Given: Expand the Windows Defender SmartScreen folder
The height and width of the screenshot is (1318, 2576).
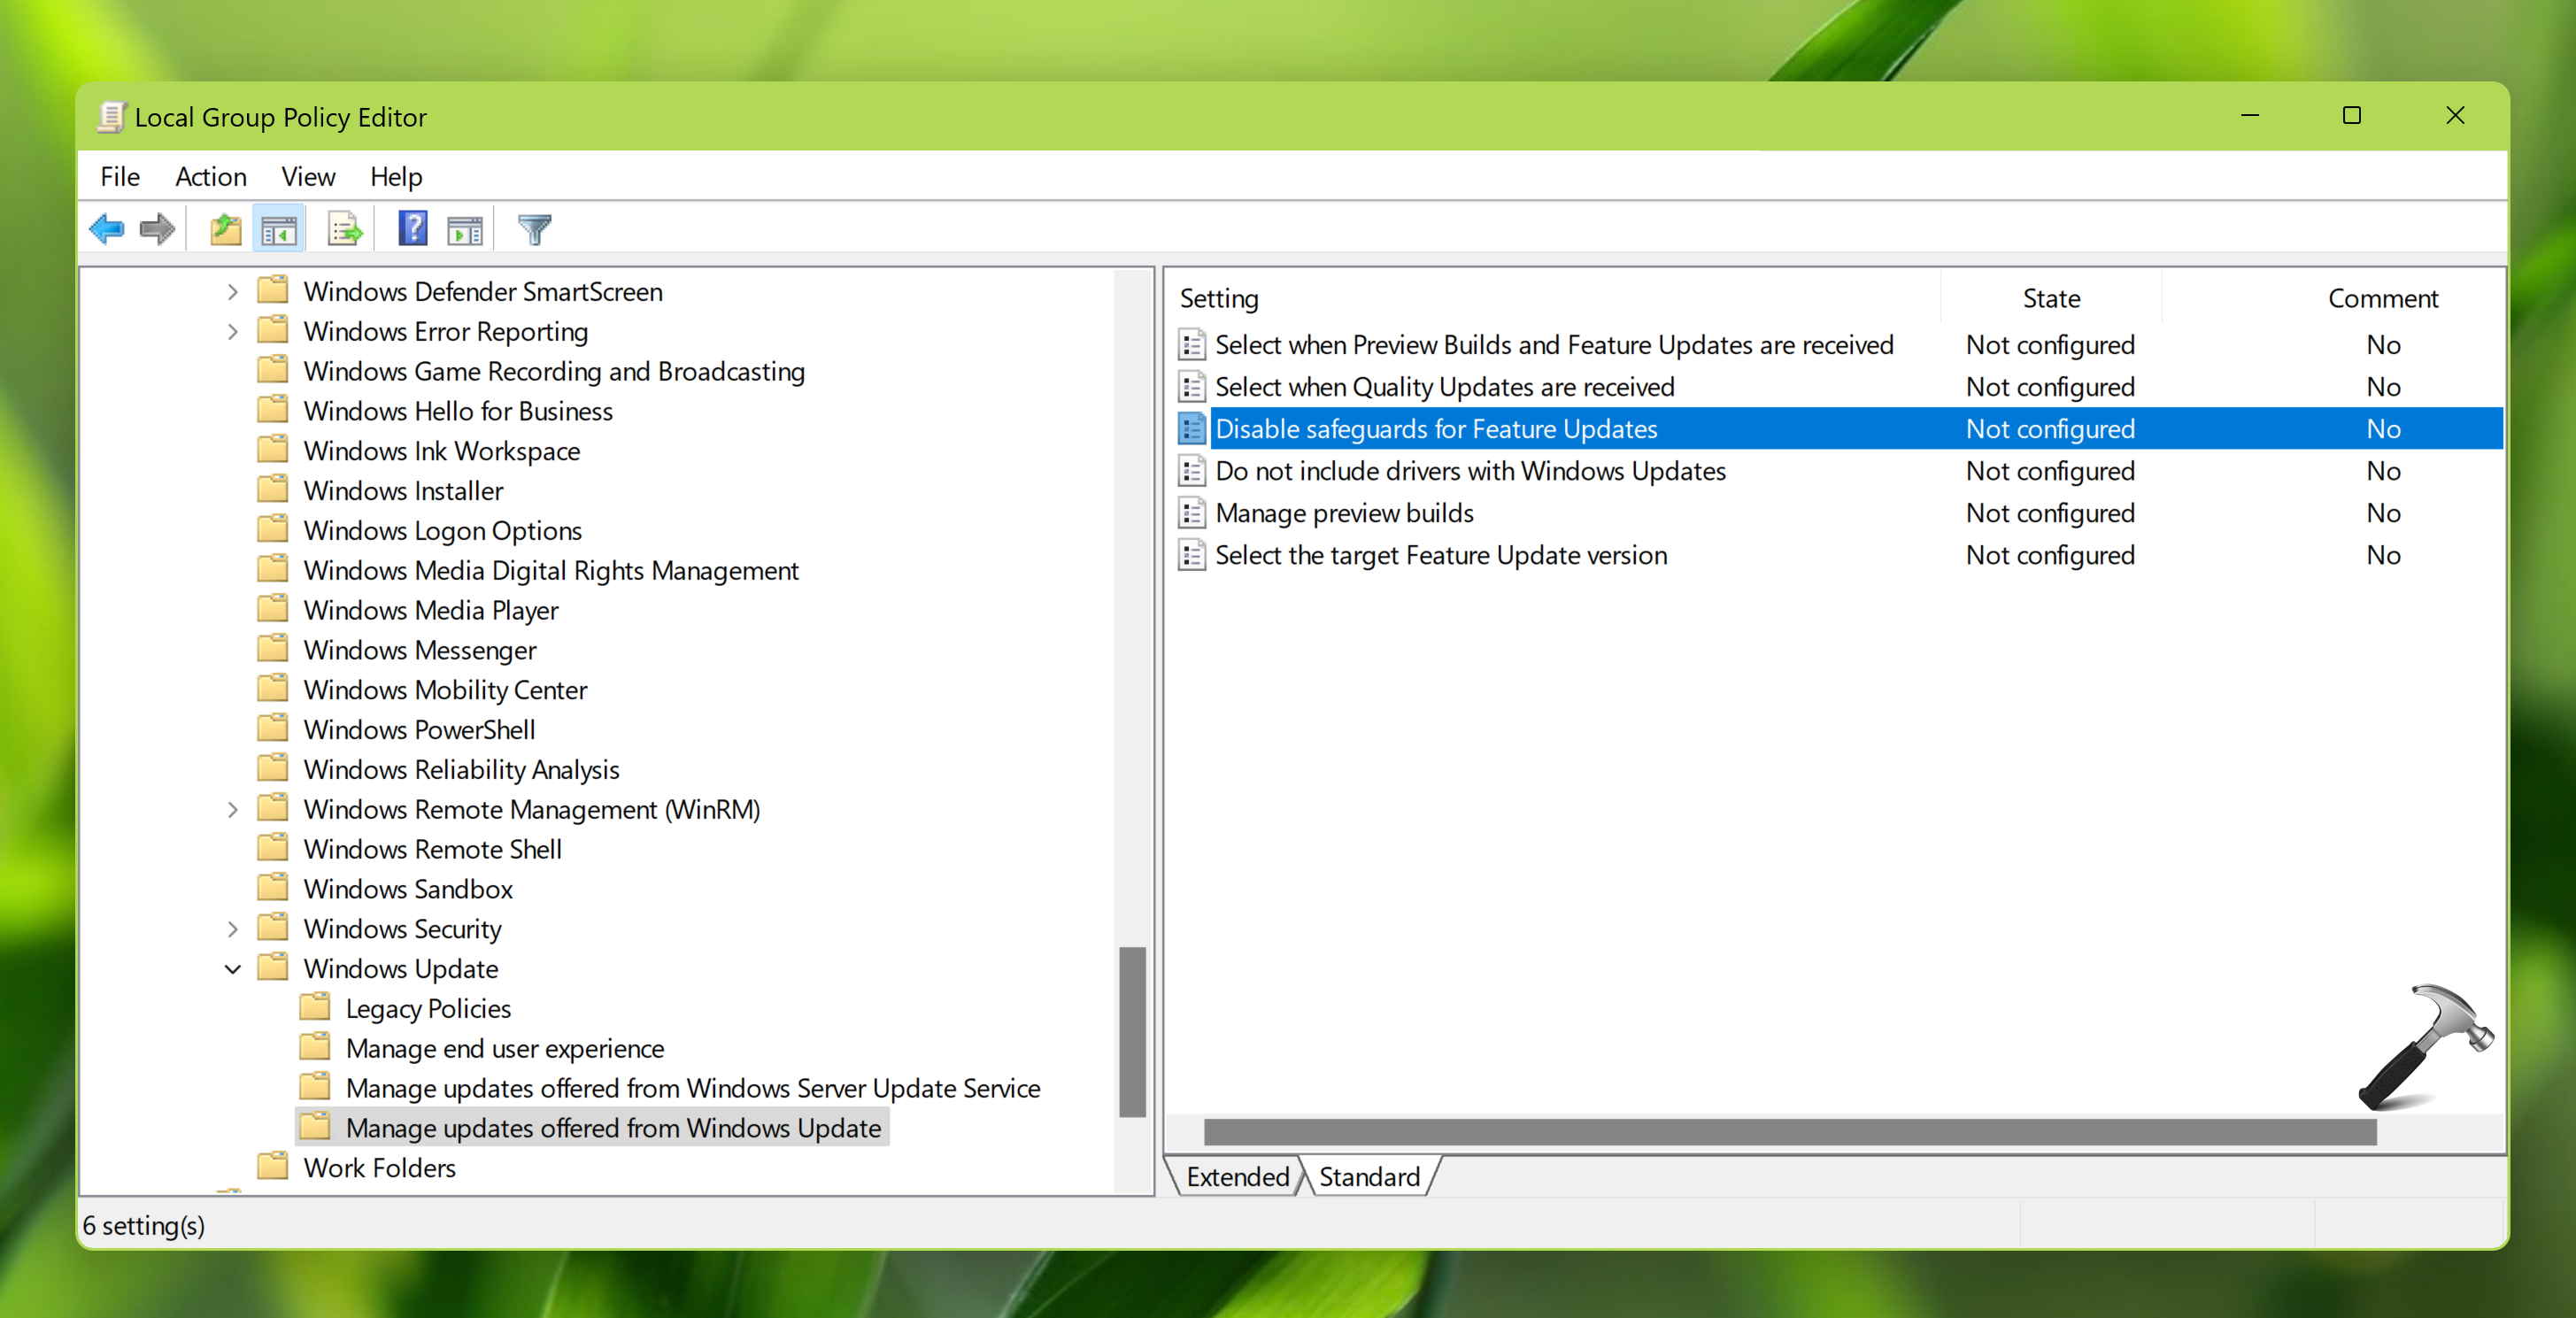Looking at the screenshot, I should pyautogui.click(x=232, y=292).
